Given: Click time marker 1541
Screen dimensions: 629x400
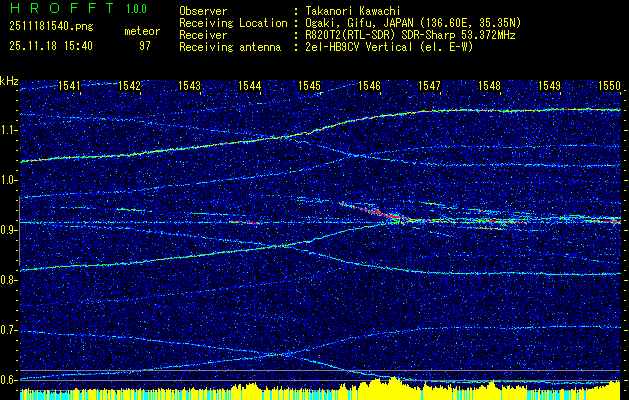Looking at the screenshot, I should coord(69,85).
